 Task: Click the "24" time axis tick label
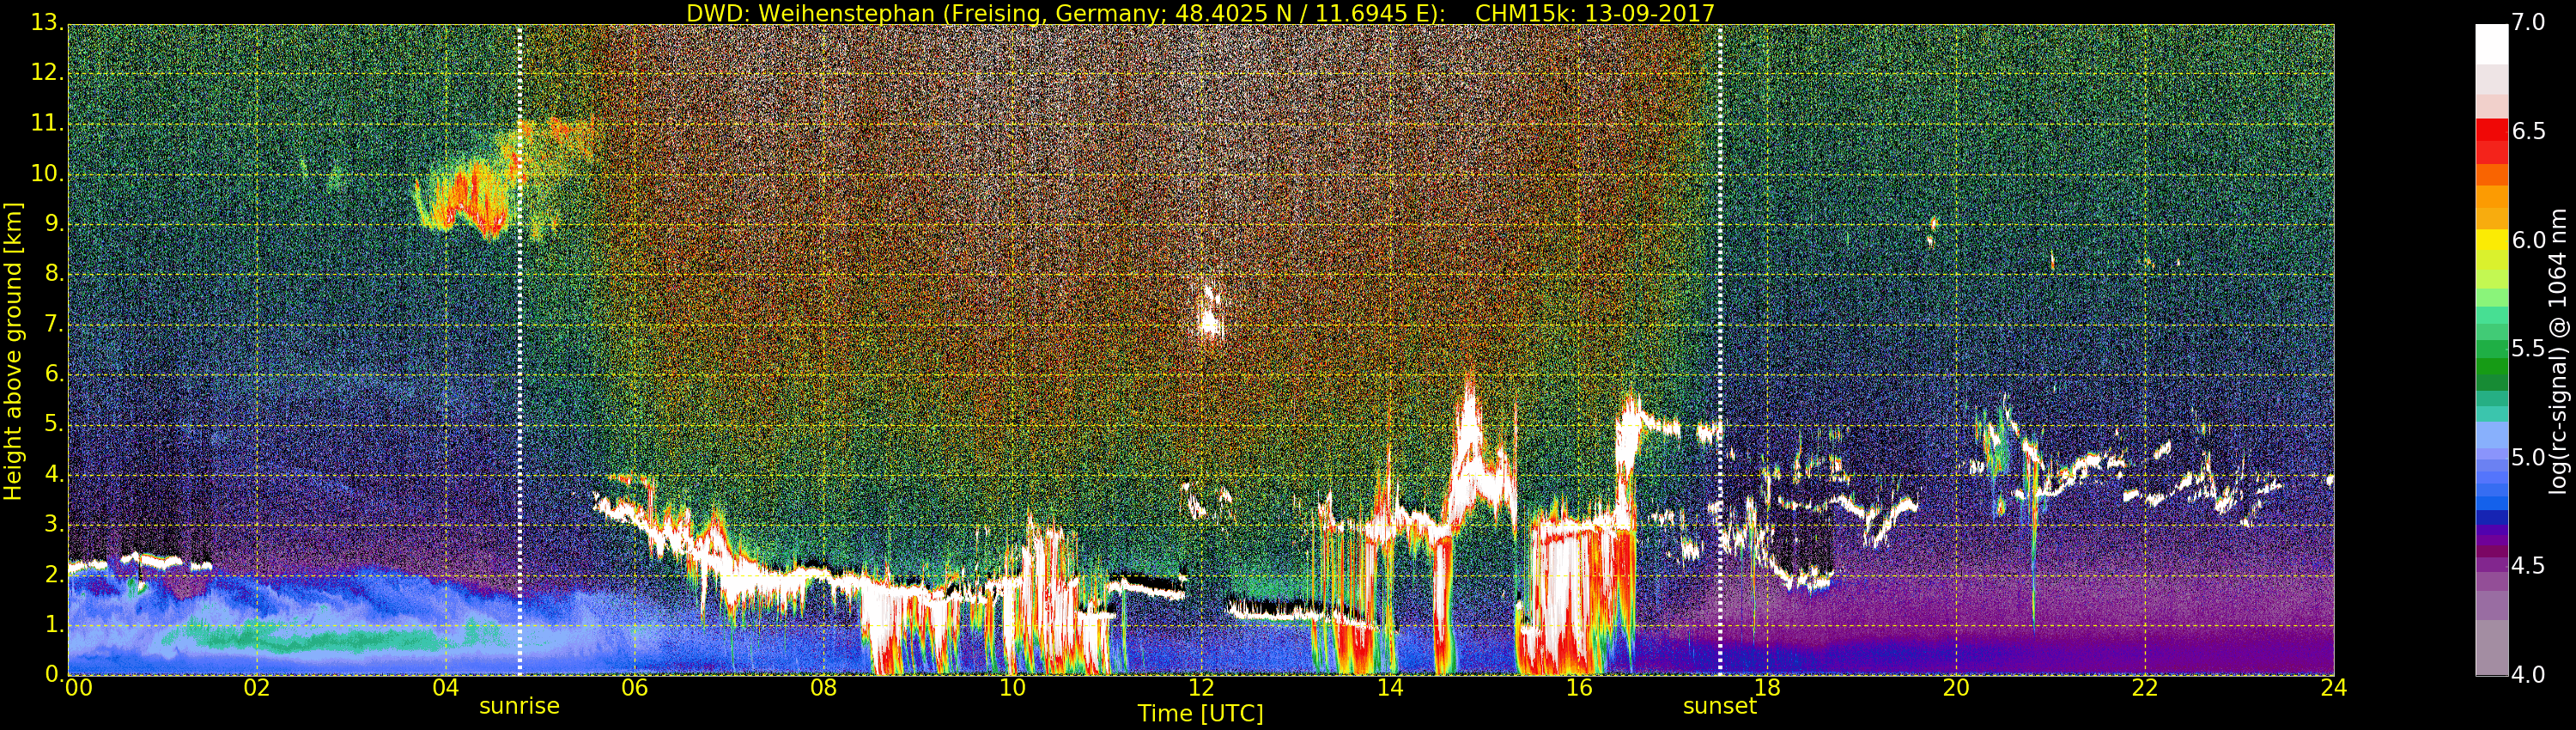click(2334, 688)
